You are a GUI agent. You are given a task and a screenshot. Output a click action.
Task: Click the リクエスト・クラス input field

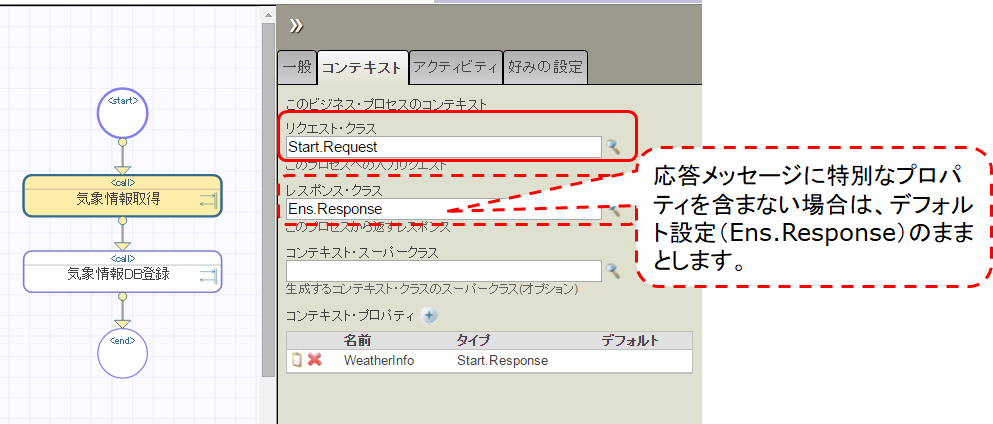[442, 147]
